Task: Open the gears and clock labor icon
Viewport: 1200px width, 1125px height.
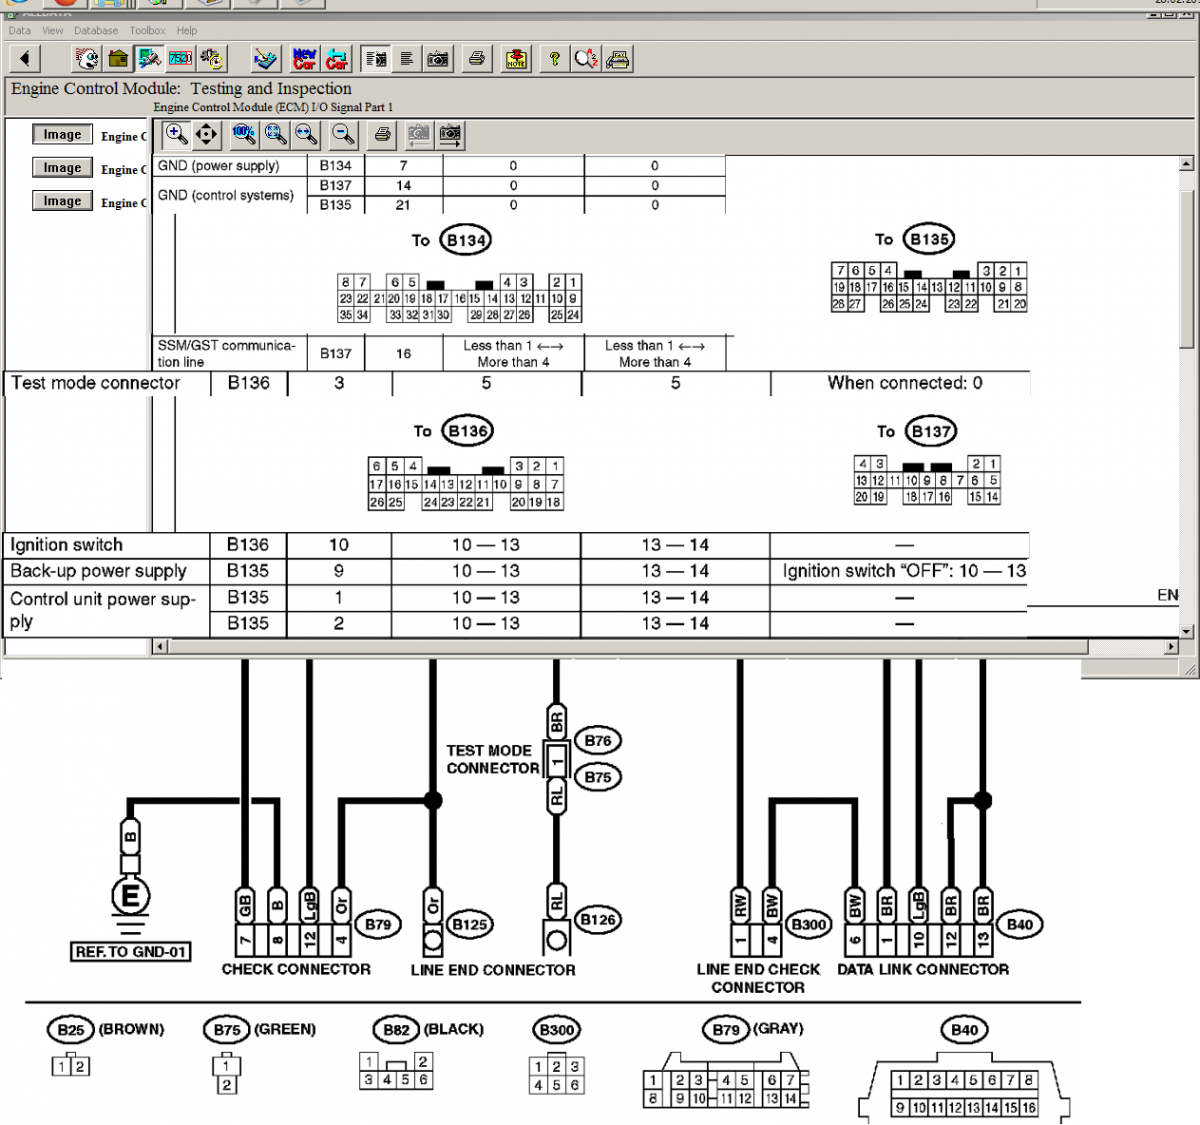Action: point(211,59)
